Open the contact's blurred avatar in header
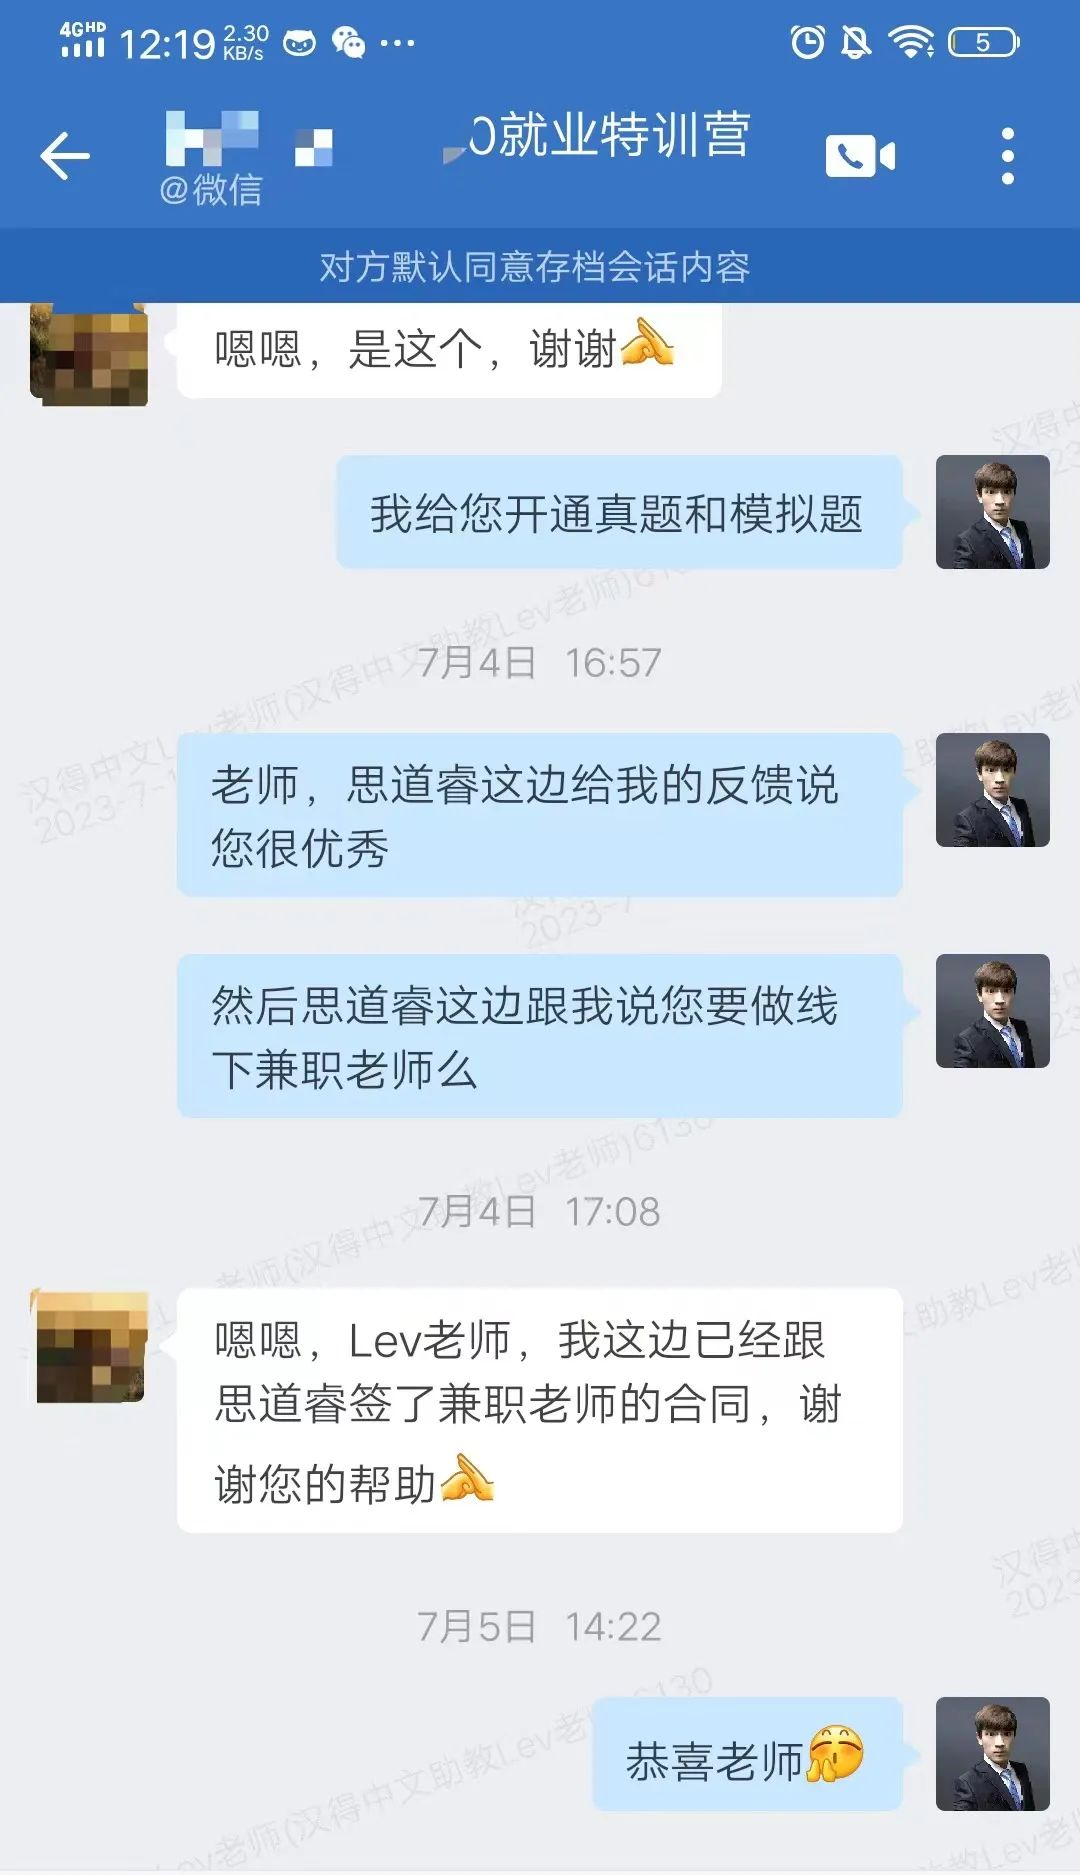This screenshot has width=1080, height=1875. (212, 138)
